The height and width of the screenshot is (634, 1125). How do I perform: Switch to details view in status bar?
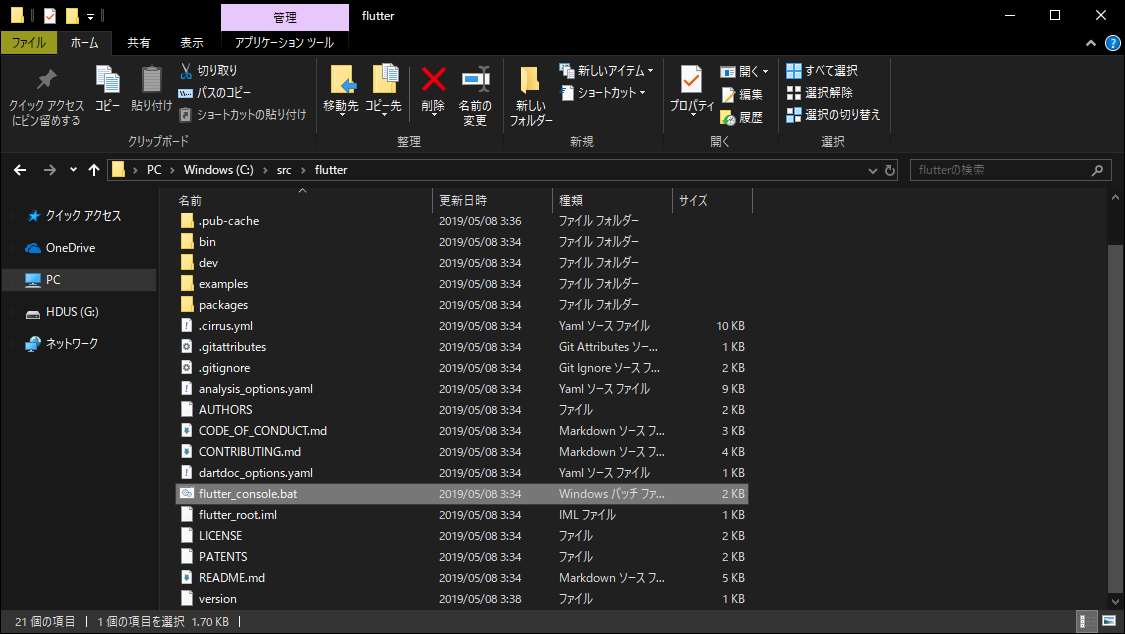pos(1088,621)
